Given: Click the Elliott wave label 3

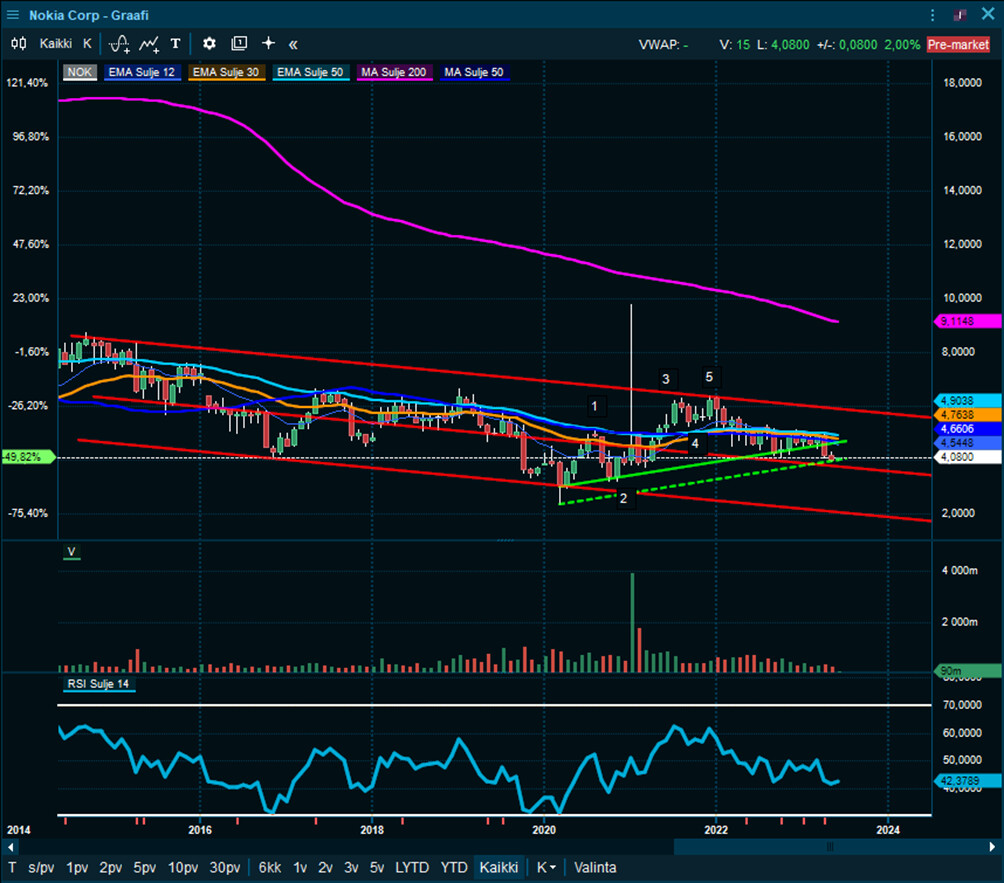Looking at the screenshot, I should tap(666, 379).
